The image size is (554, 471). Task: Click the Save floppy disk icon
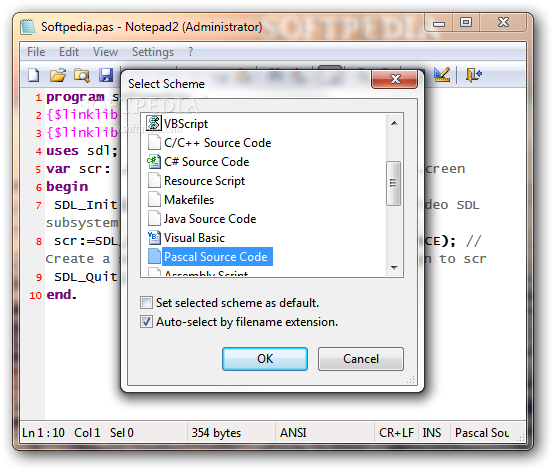pos(106,75)
